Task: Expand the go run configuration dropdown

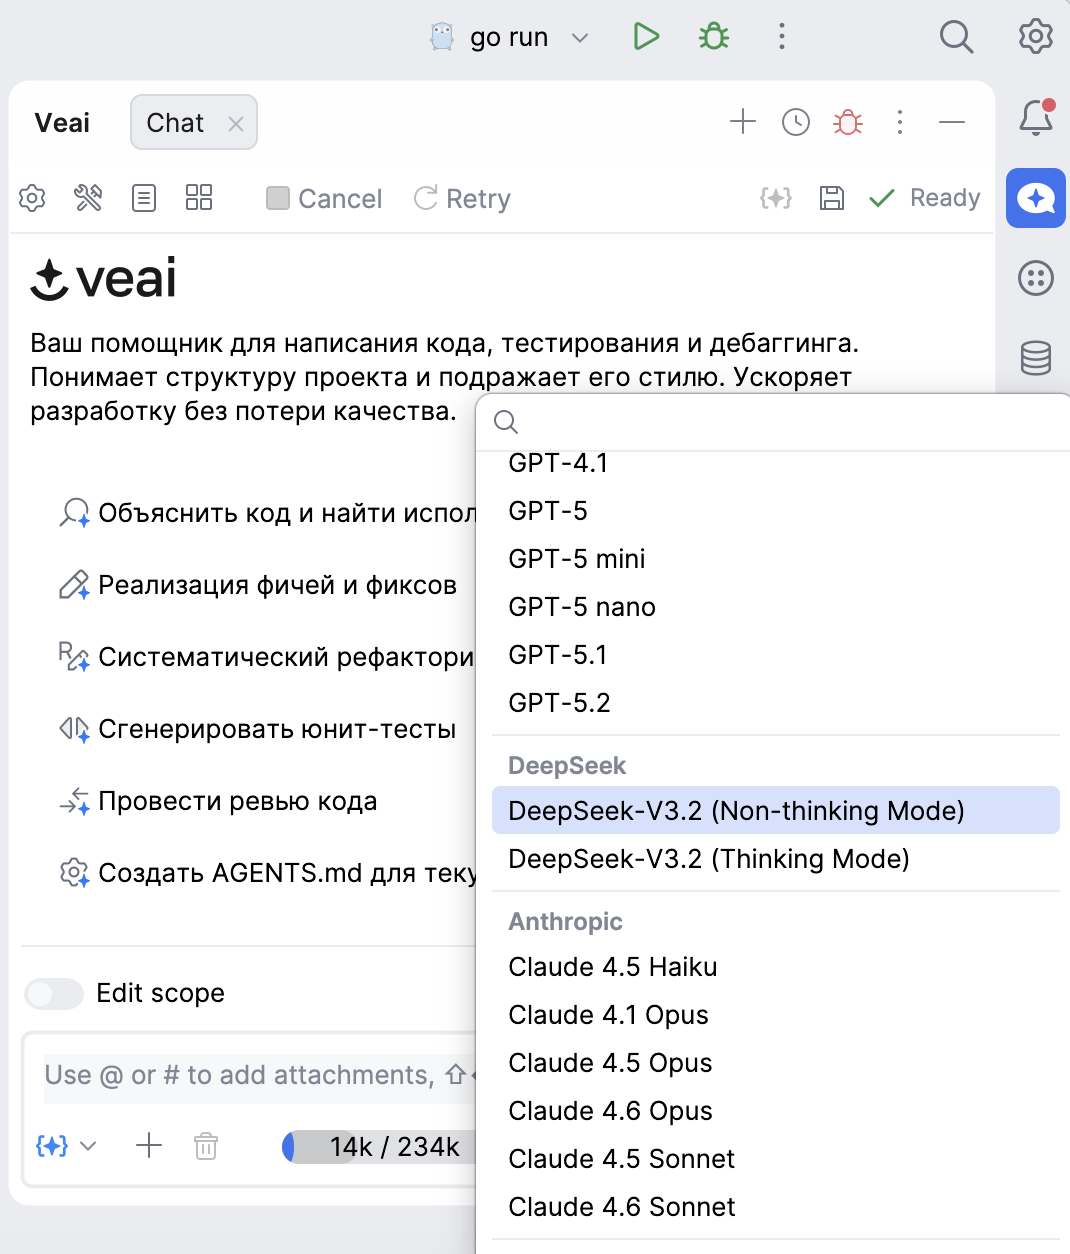Action: click(x=578, y=37)
